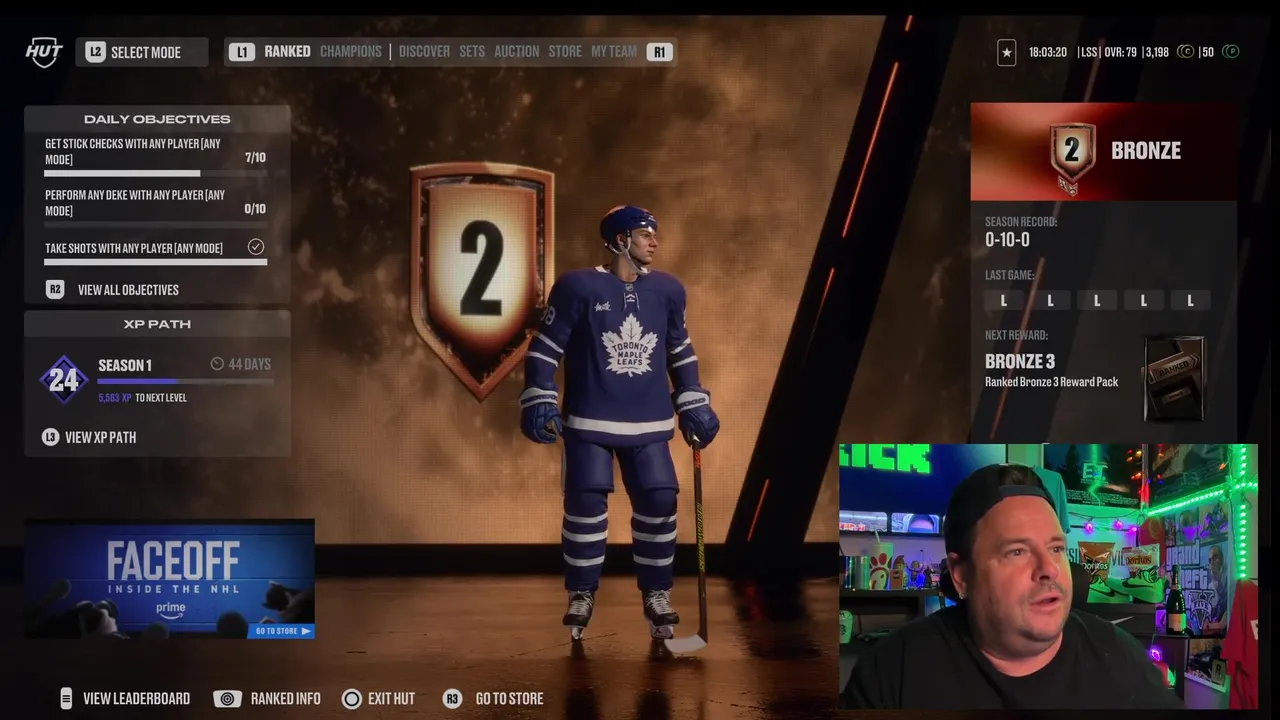Open the My Team tab

click(614, 51)
